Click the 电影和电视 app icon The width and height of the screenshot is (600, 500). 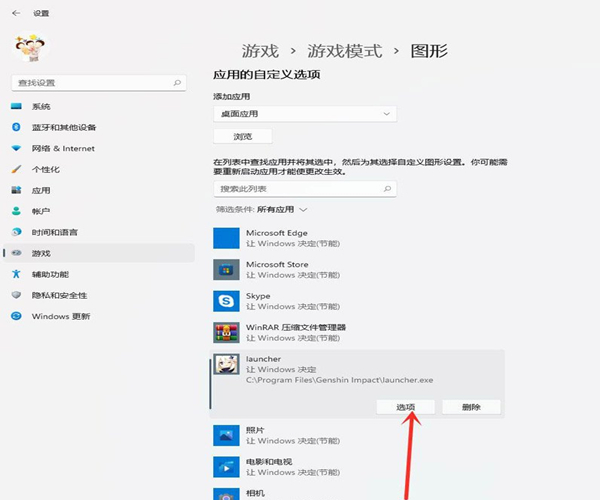click(x=226, y=467)
